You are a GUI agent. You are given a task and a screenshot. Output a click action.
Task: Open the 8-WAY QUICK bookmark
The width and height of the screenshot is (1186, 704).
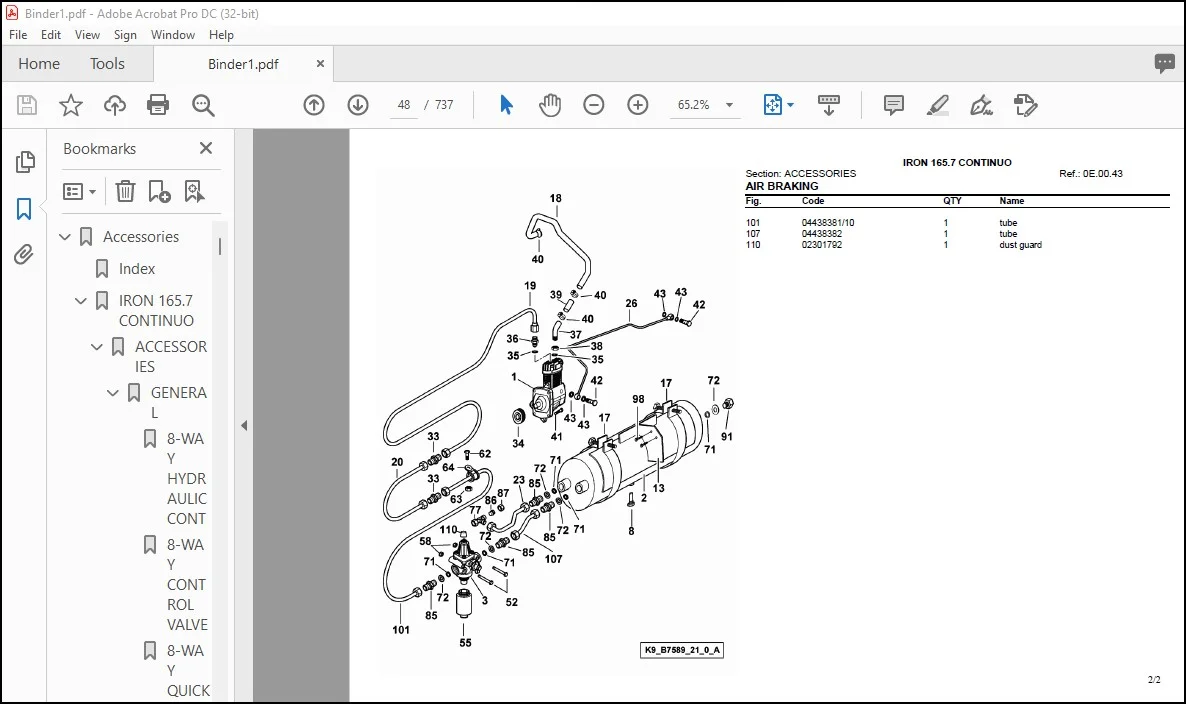tap(188, 671)
